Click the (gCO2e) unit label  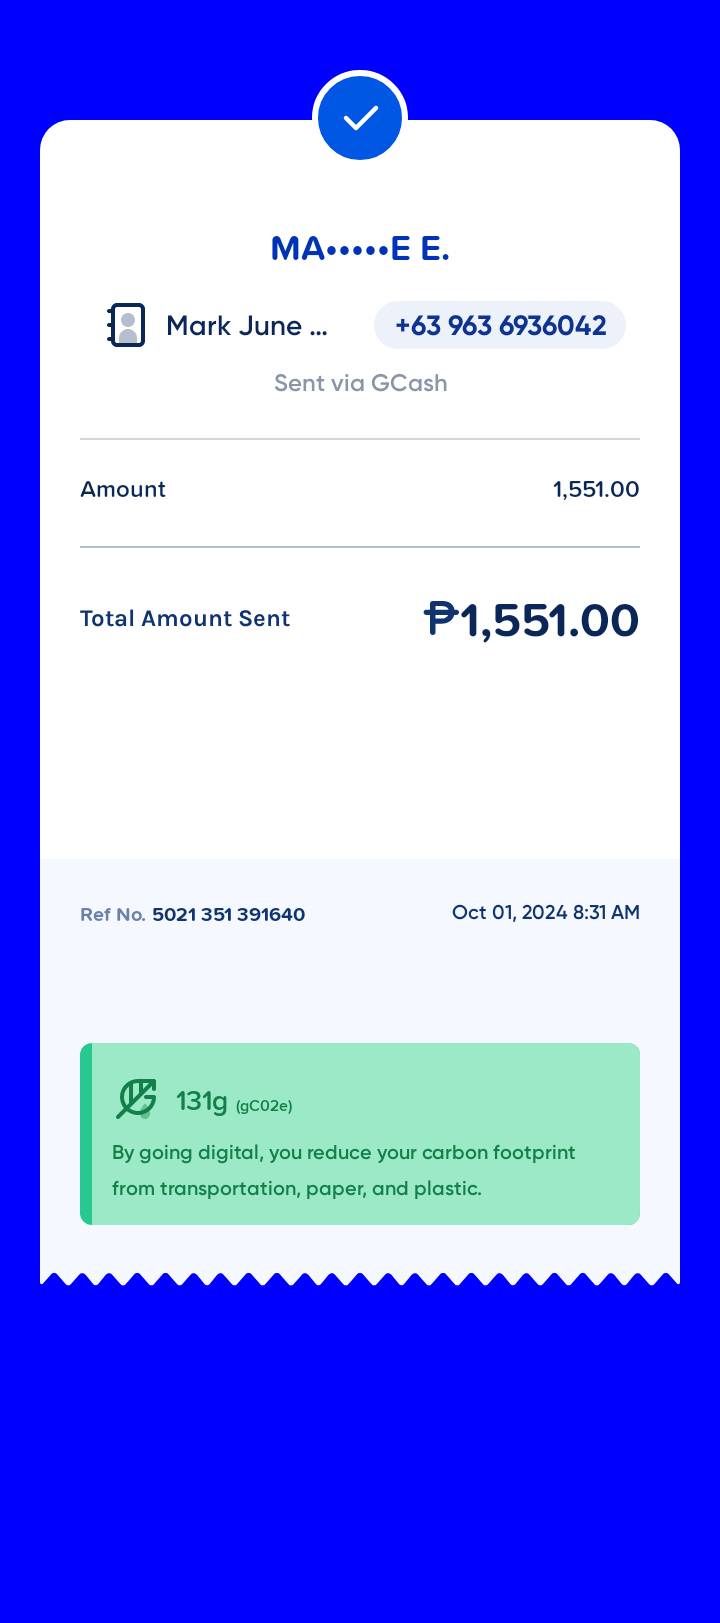click(264, 1105)
